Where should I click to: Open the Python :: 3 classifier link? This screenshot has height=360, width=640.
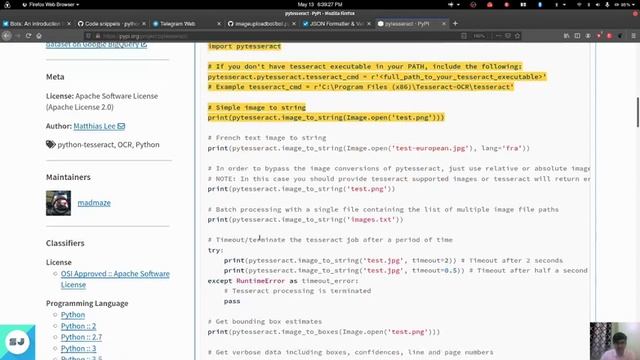[x=78, y=349]
